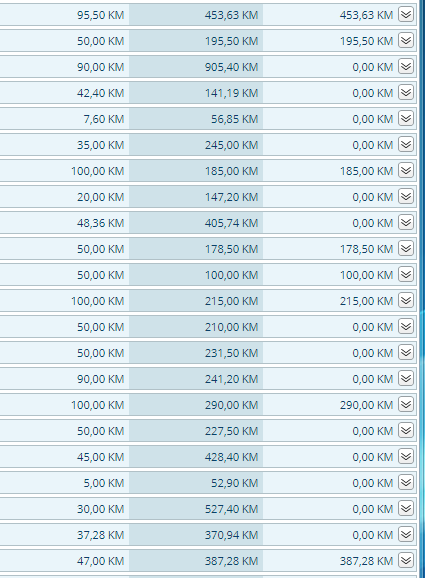
Task: Click the chevron beside the 245,00 KM row
Action: tap(406, 144)
